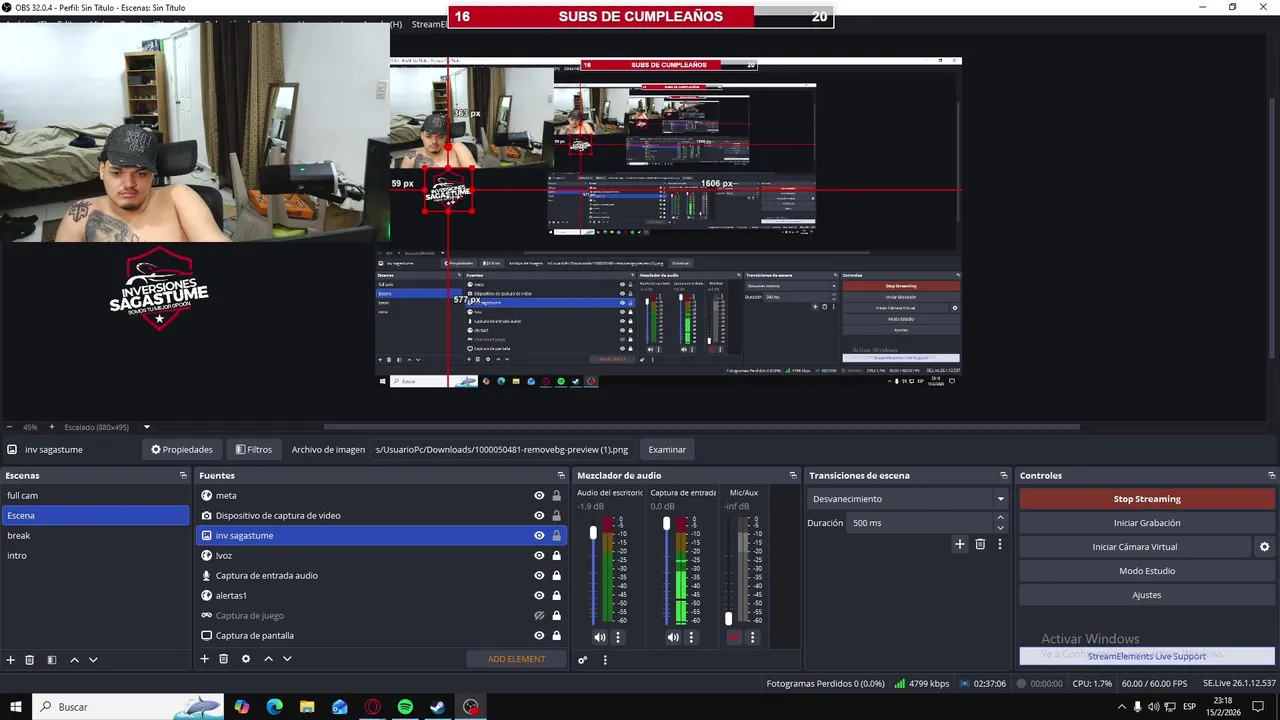Move scene down in Escenas toolbar

point(93,660)
